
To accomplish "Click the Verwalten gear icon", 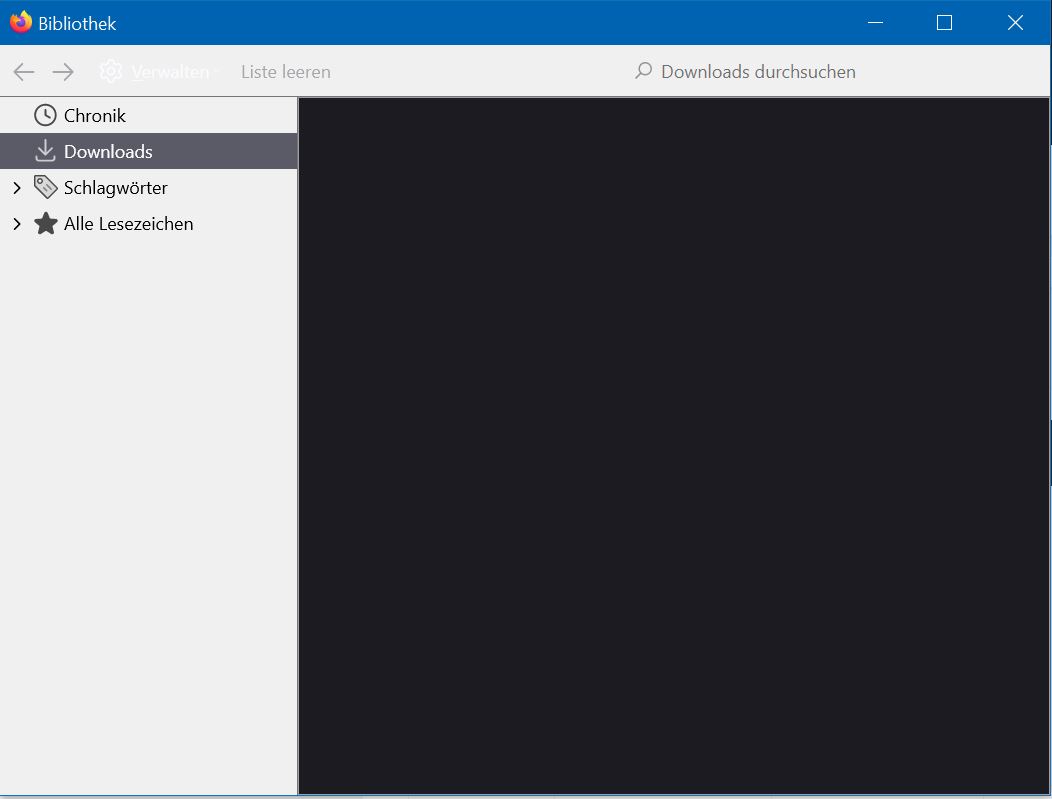I will [111, 71].
